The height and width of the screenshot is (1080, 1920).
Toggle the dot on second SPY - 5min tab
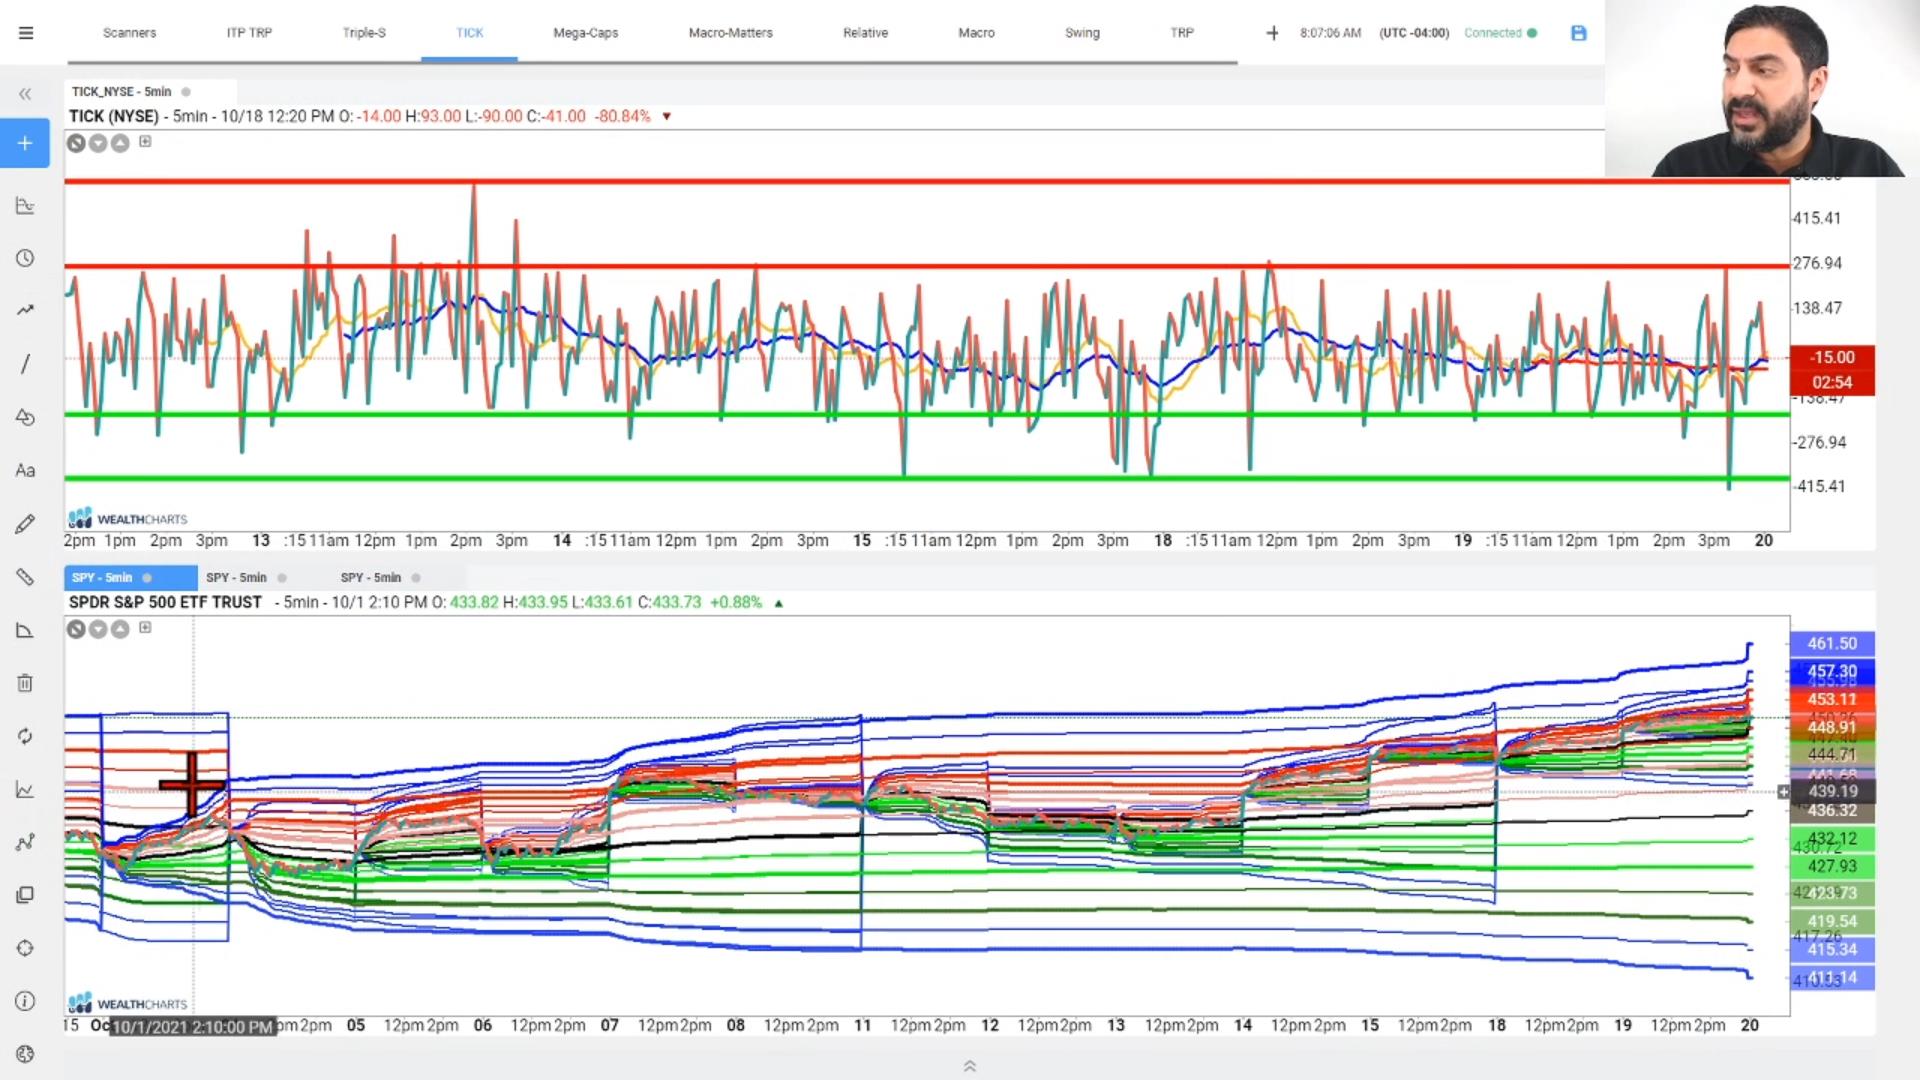[282, 578]
